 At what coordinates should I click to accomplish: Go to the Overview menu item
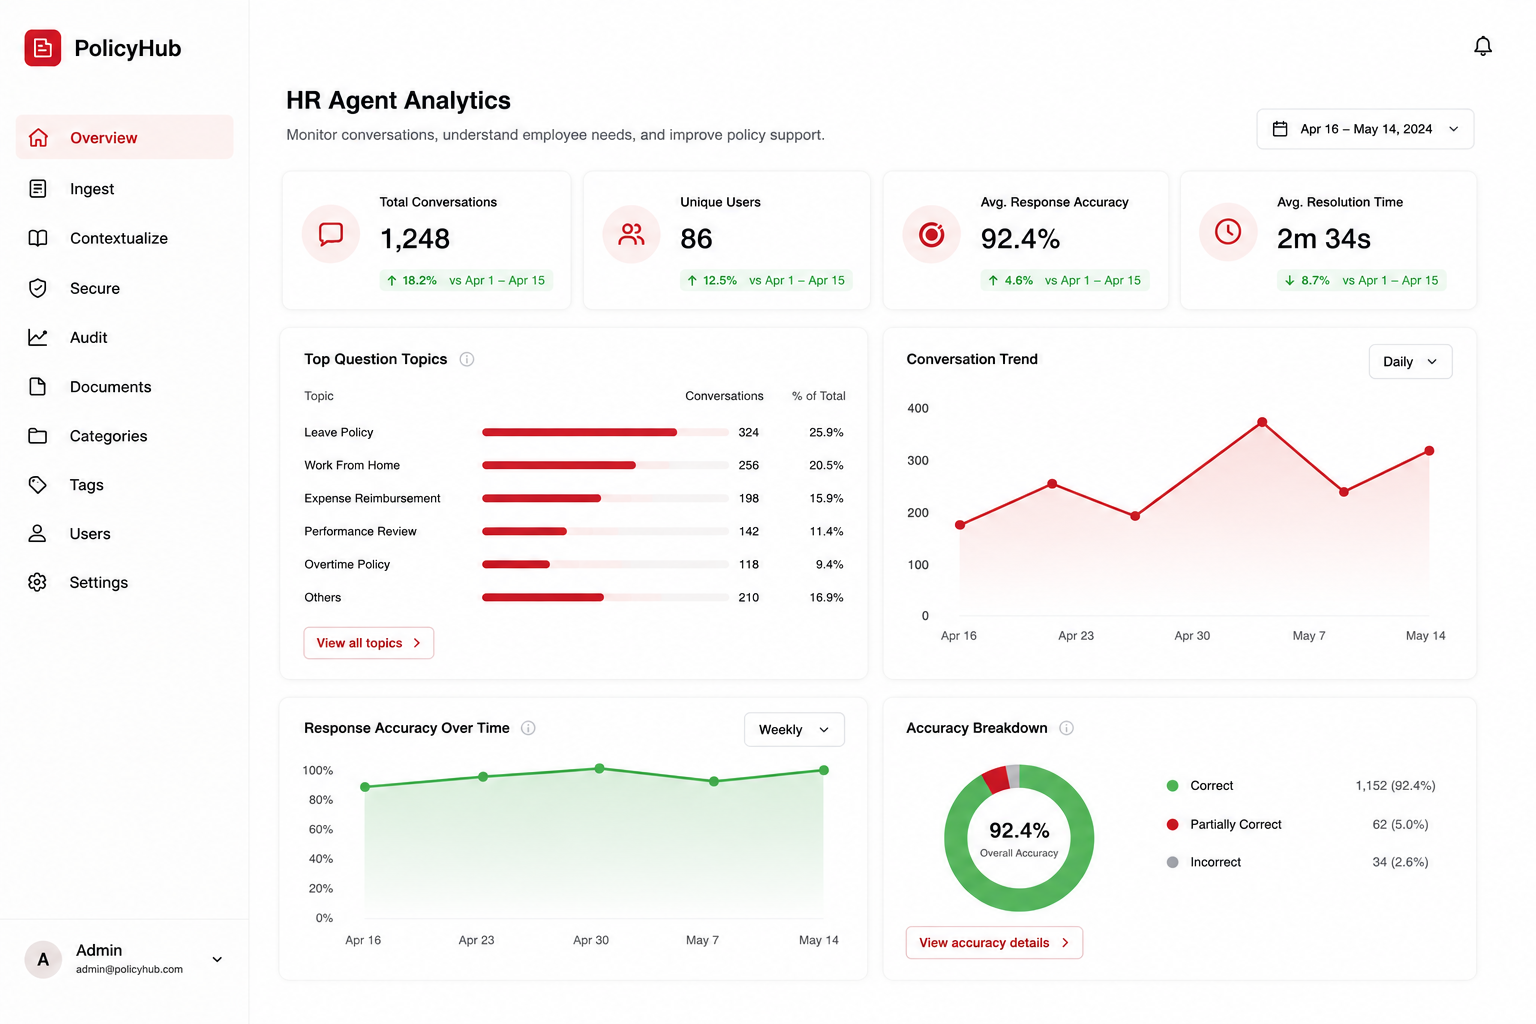[x=125, y=137]
